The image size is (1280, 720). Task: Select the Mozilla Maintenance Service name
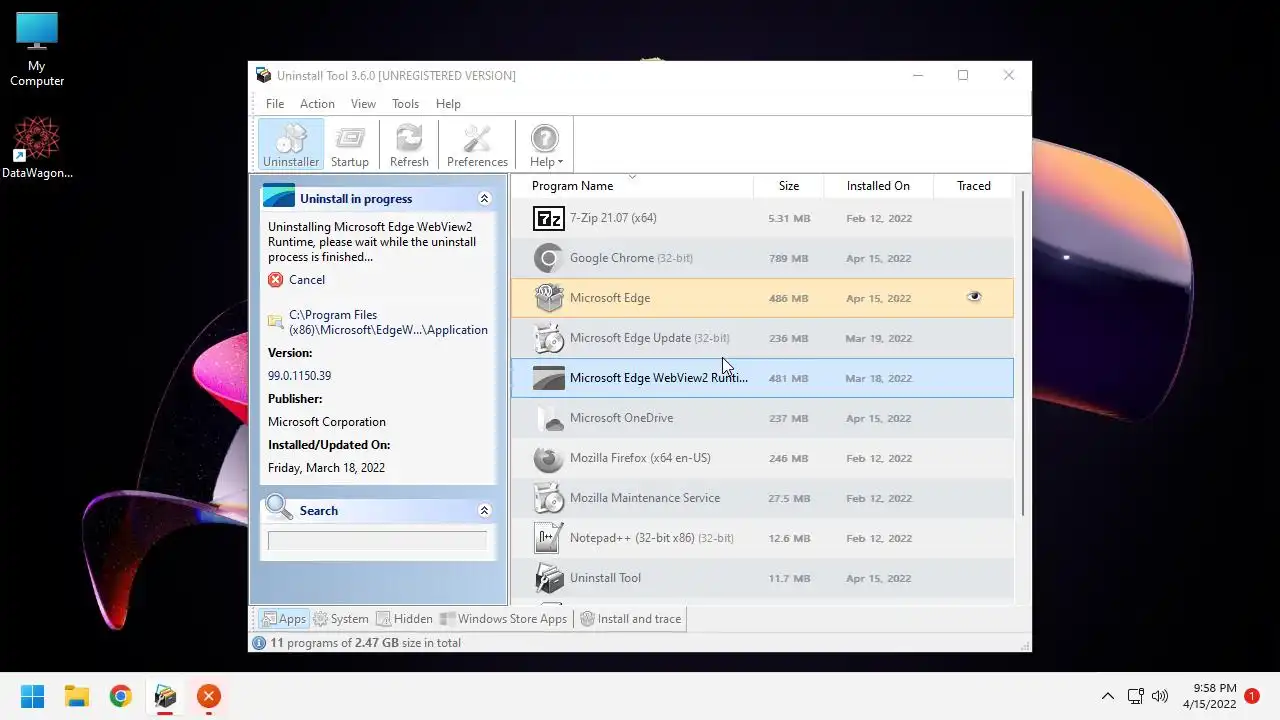pyautogui.click(x=644, y=498)
